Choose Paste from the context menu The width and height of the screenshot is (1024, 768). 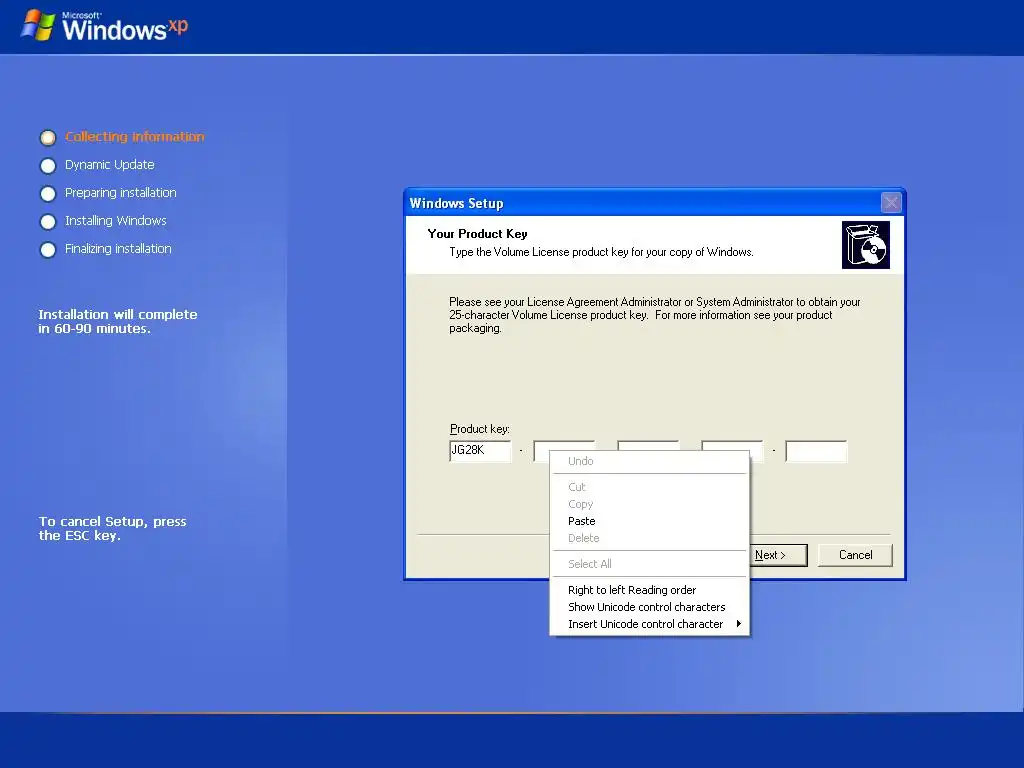click(x=649, y=521)
